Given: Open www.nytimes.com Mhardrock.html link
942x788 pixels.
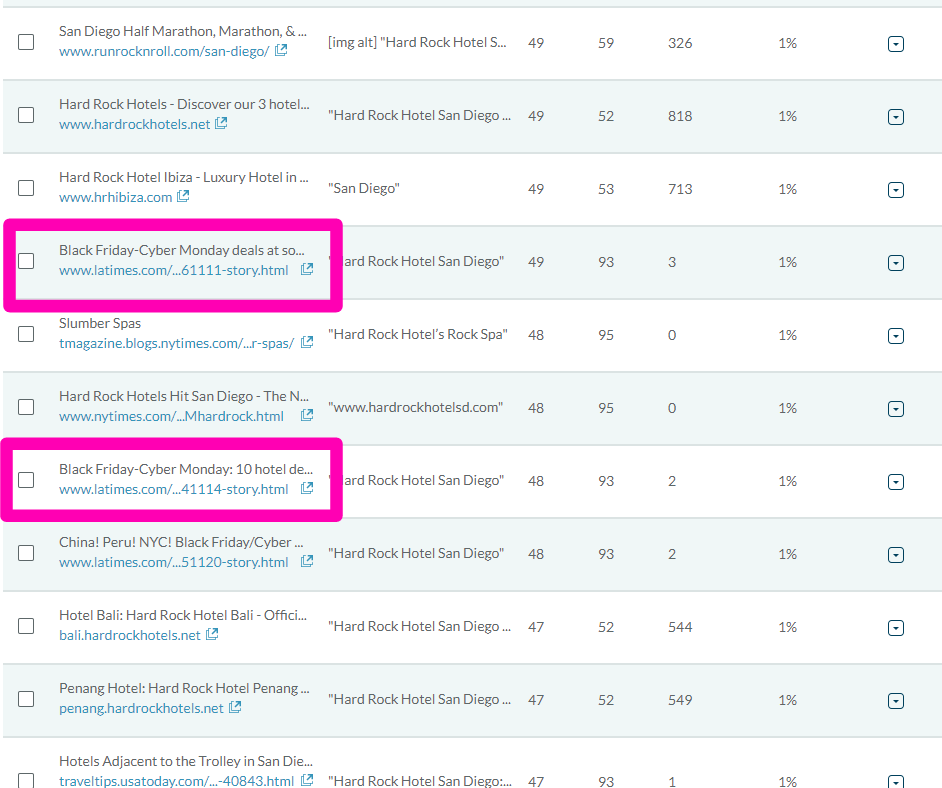Looking at the screenshot, I should tap(171, 416).
